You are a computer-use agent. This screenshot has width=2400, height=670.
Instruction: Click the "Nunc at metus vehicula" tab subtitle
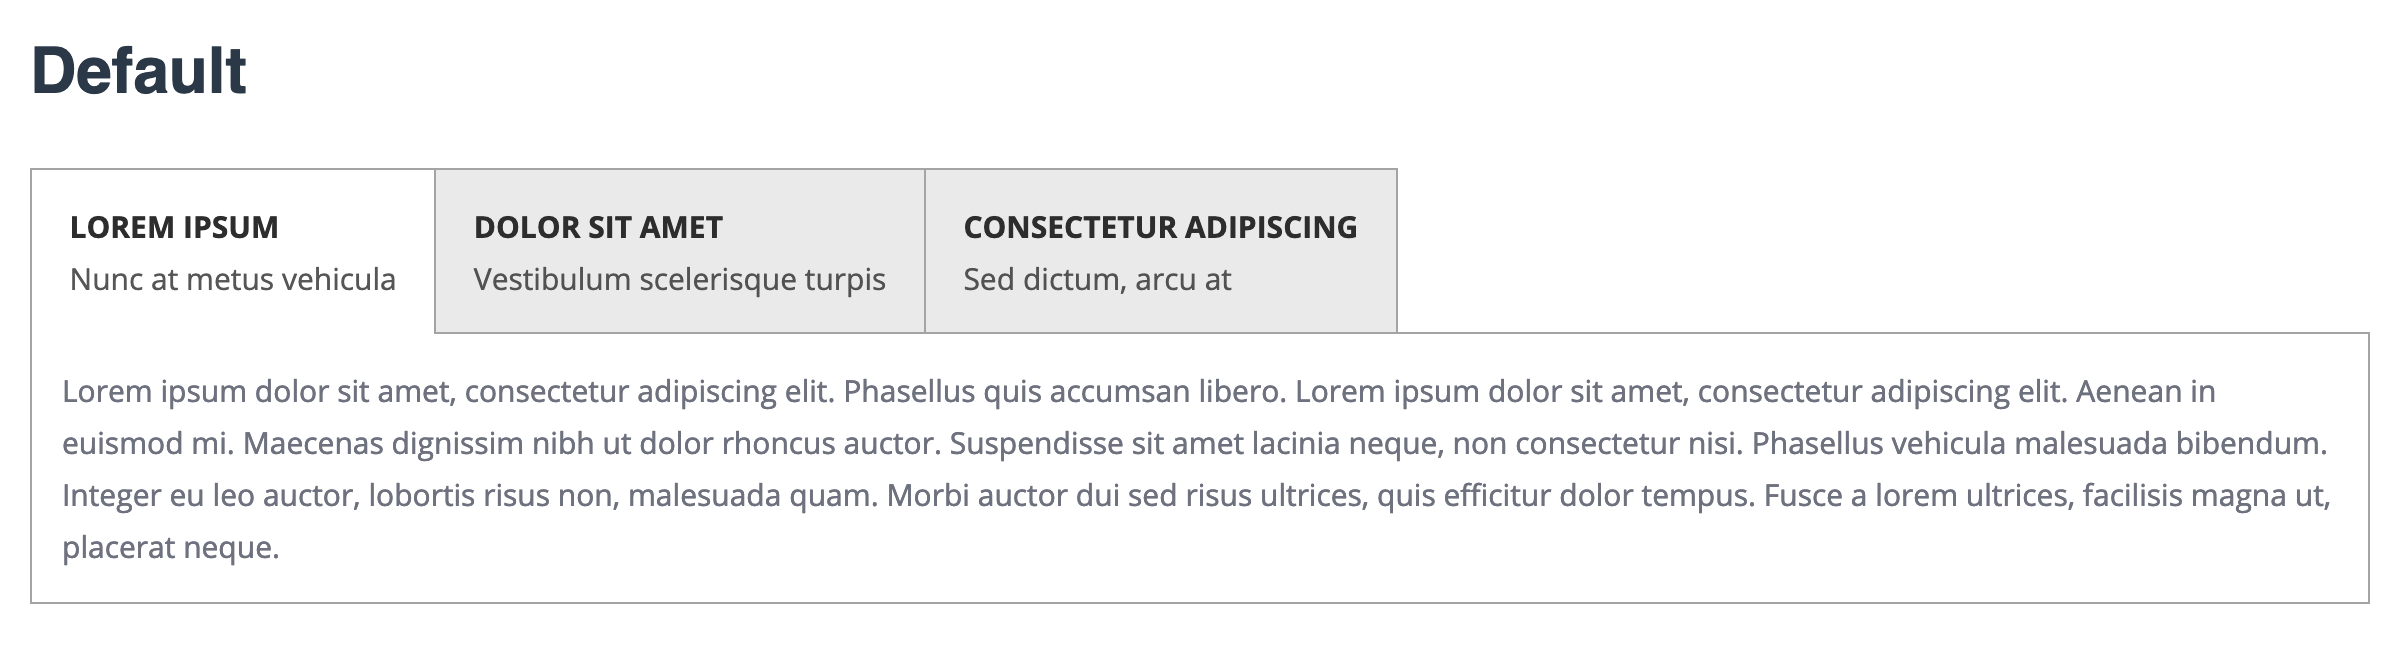coord(233,280)
